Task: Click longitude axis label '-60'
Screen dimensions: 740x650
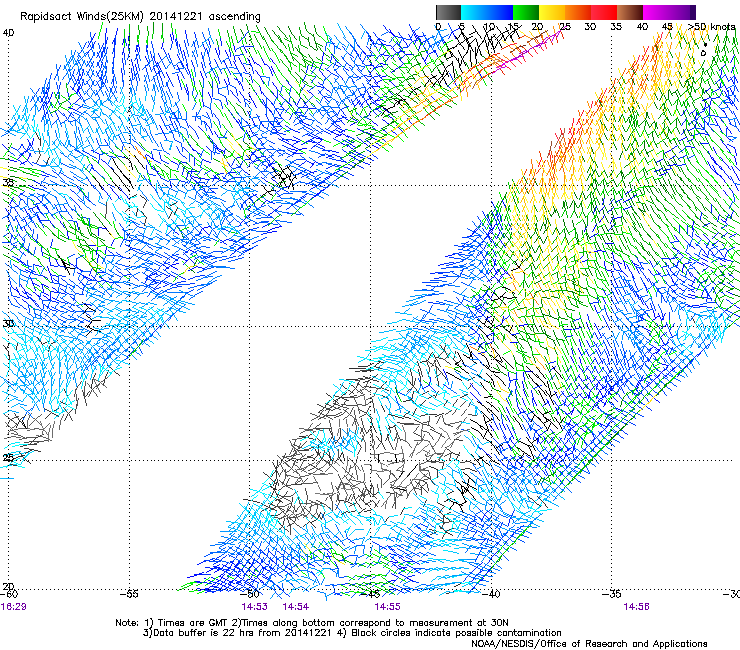Action: pyautogui.click(x=9, y=594)
